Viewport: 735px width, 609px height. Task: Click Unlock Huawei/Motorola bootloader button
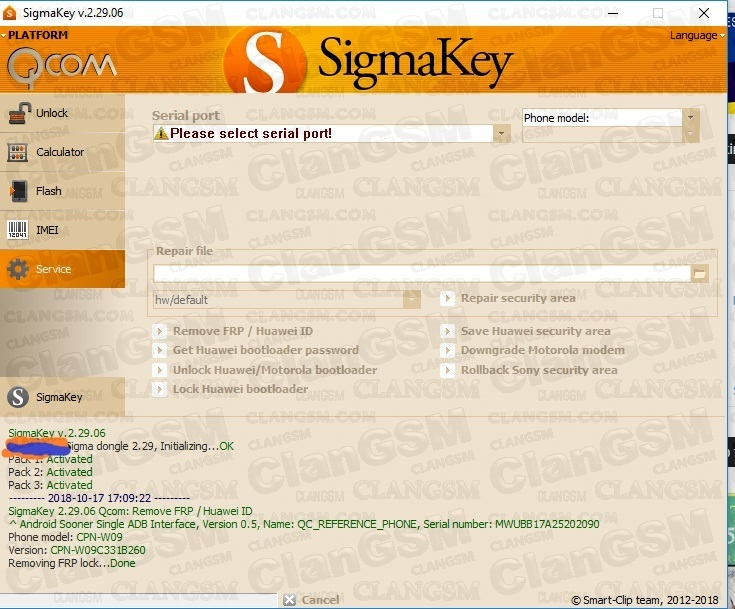click(x=265, y=370)
